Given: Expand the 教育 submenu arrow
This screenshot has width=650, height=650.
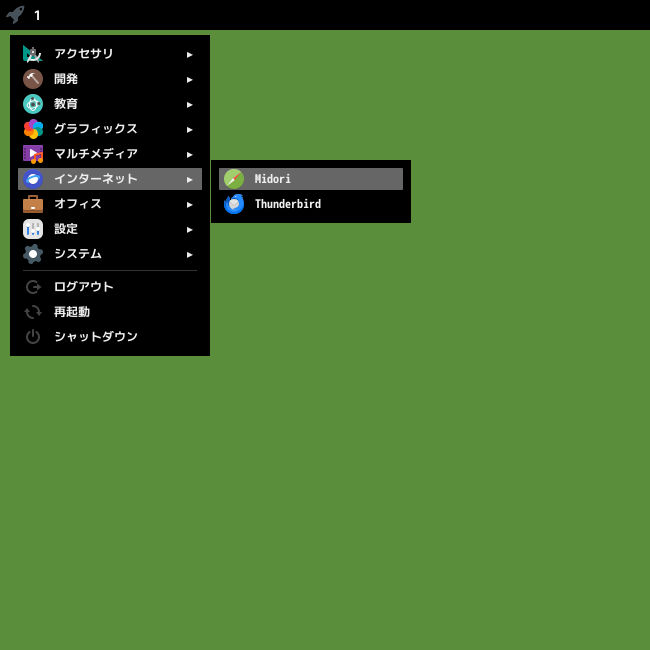Looking at the screenshot, I should pos(189,104).
